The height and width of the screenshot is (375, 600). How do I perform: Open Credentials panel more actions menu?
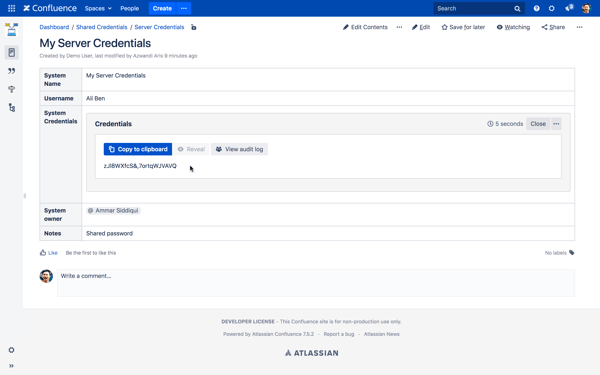coord(556,124)
